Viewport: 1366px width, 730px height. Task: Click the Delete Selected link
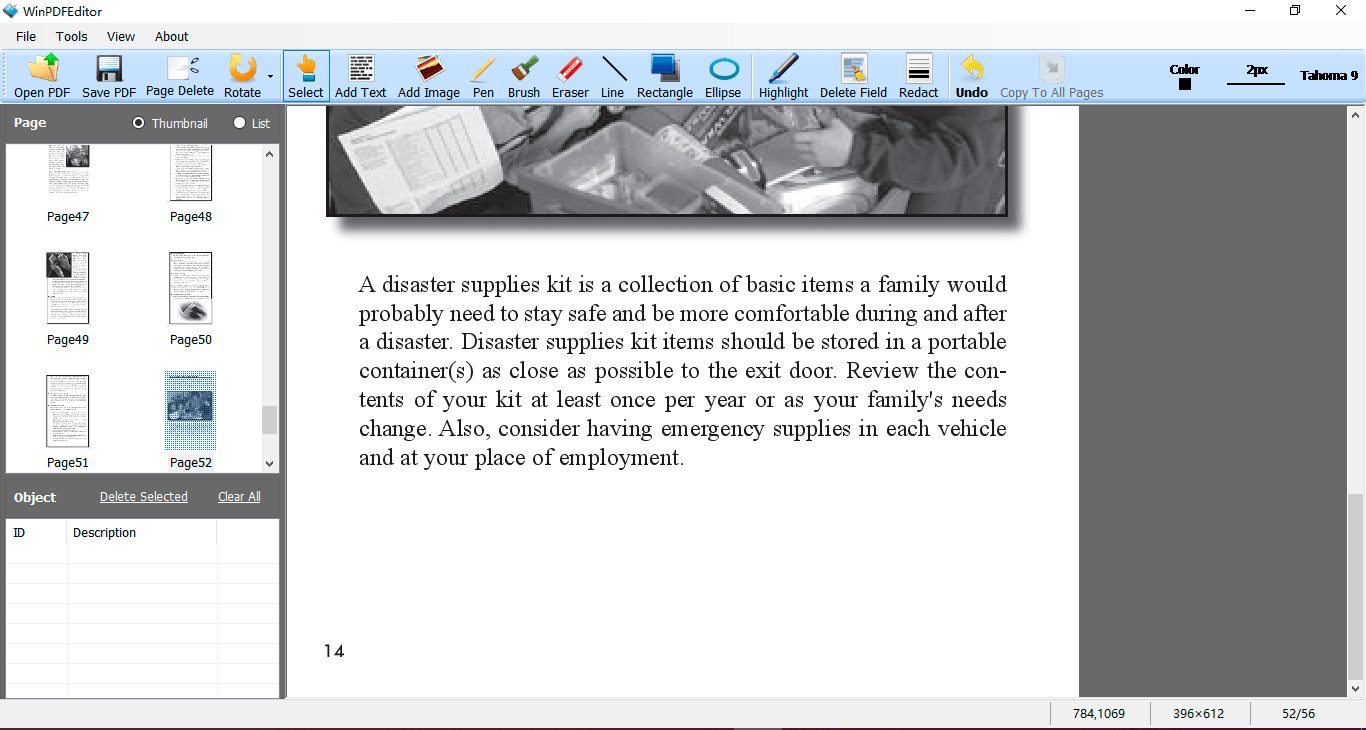tap(143, 496)
